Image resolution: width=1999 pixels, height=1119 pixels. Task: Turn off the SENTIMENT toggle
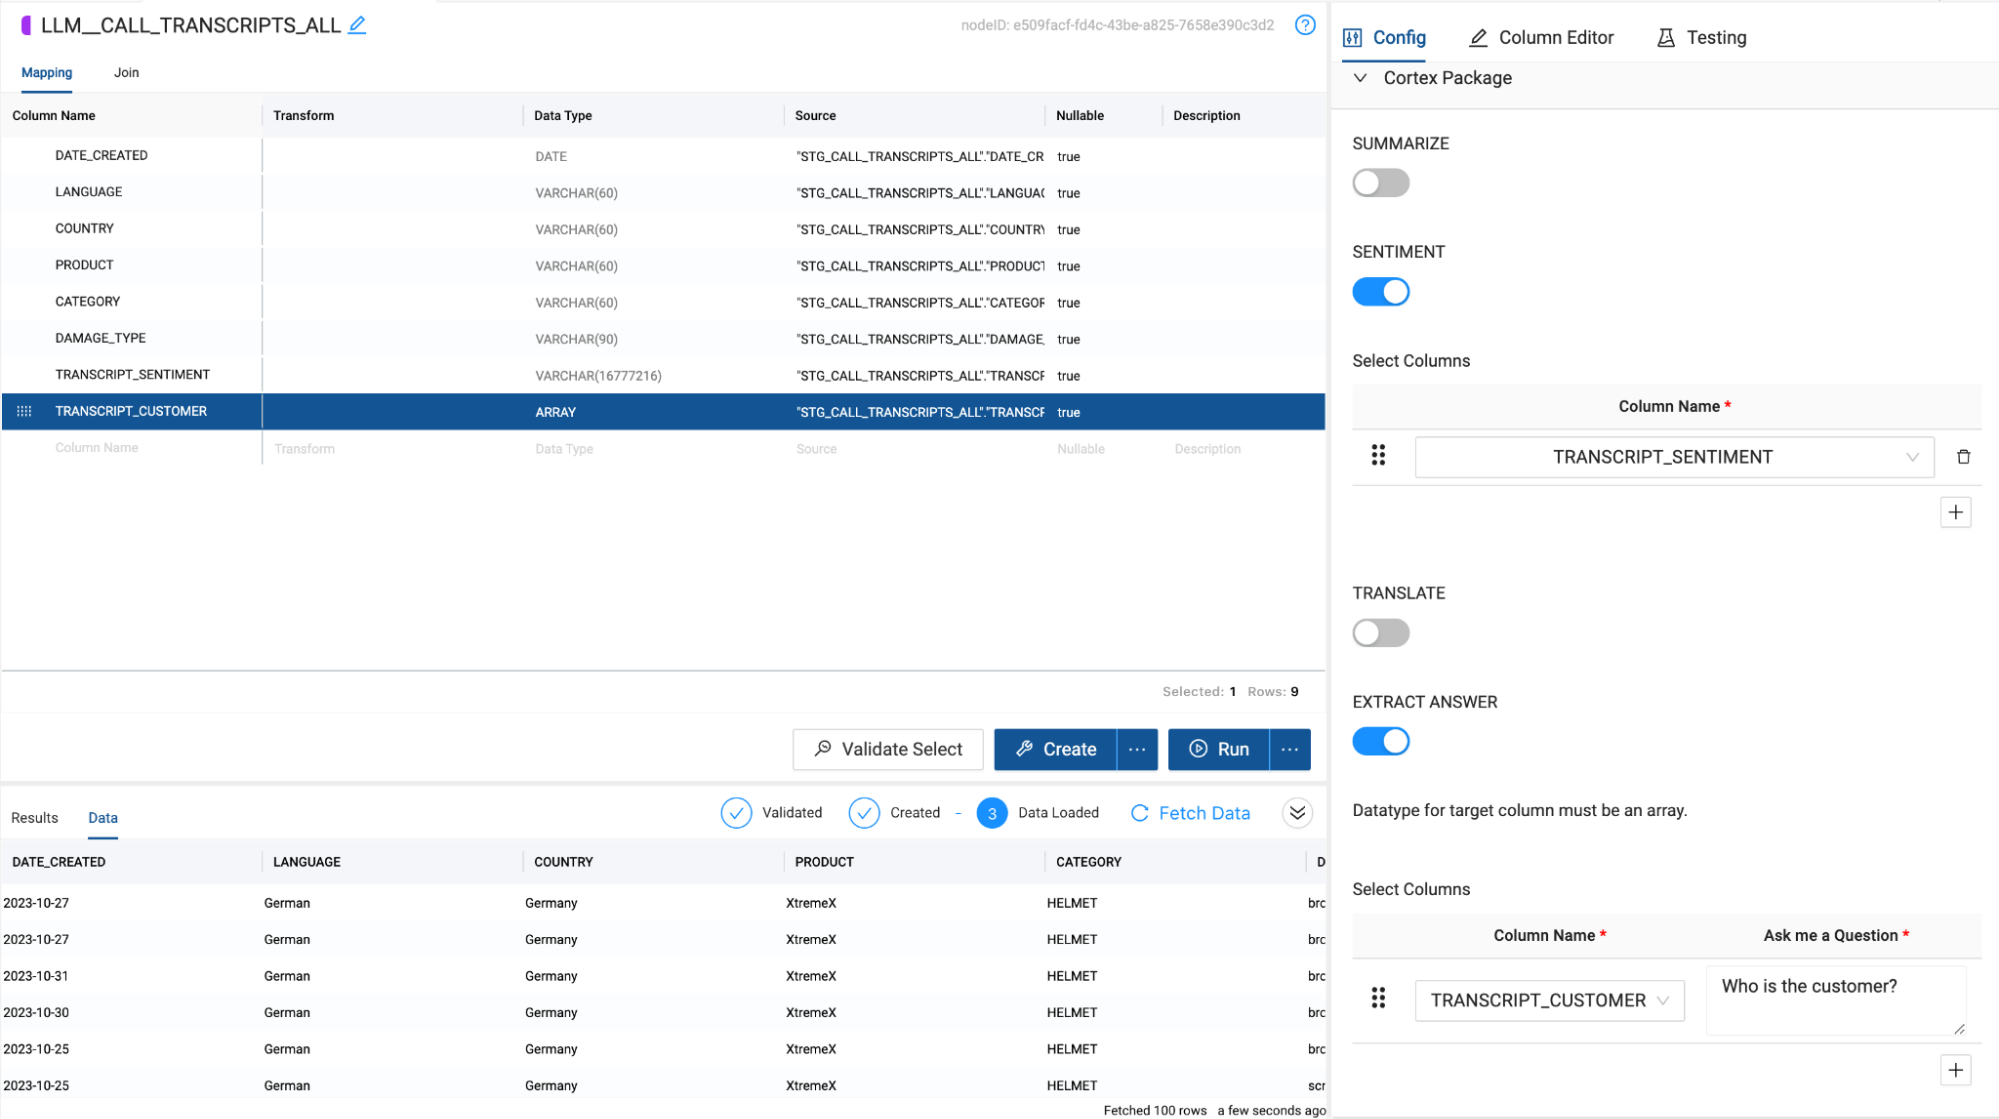point(1380,292)
